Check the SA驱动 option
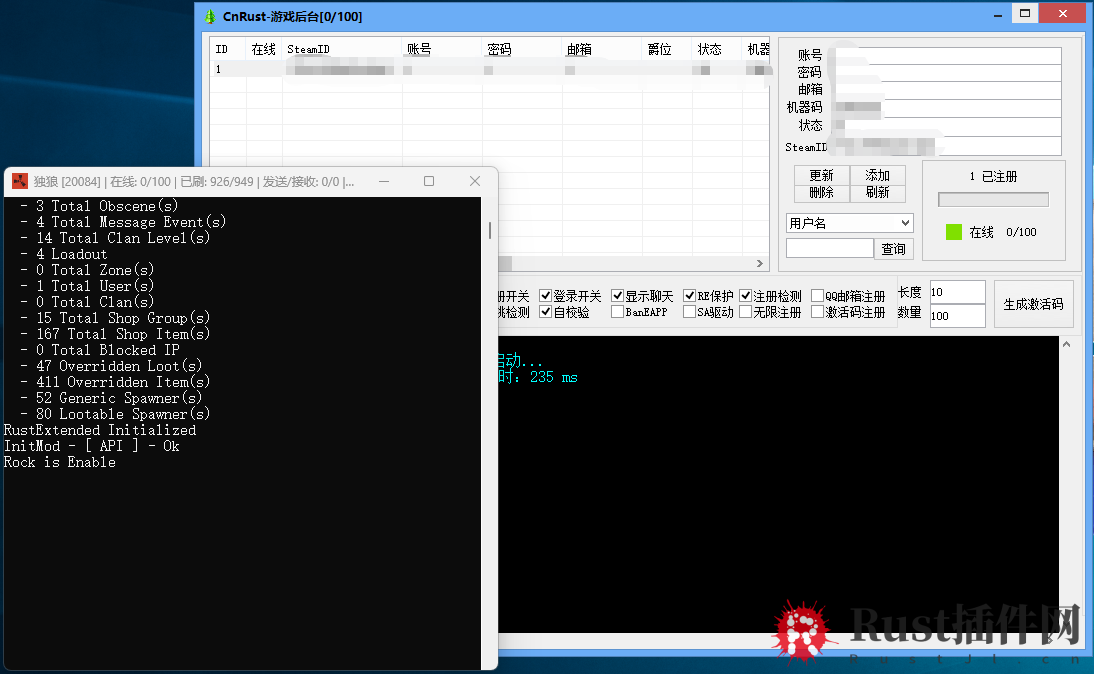The height and width of the screenshot is (674, 1094). [x=688, y=312]
